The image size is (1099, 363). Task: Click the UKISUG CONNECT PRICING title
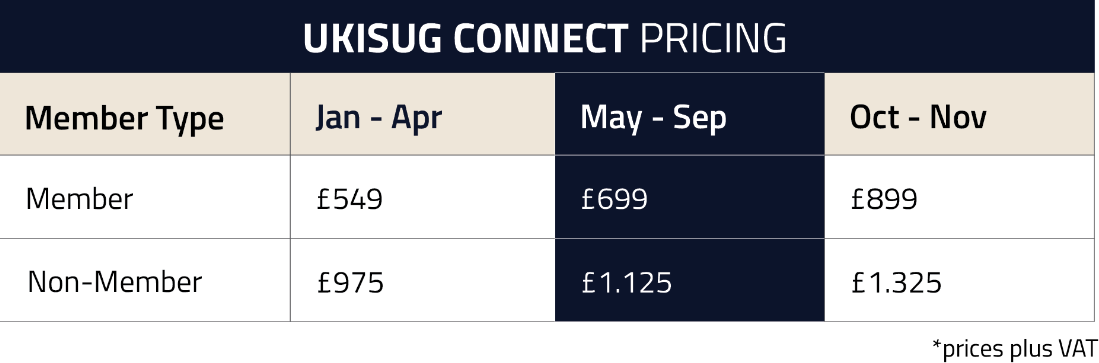tap(545, 39)
